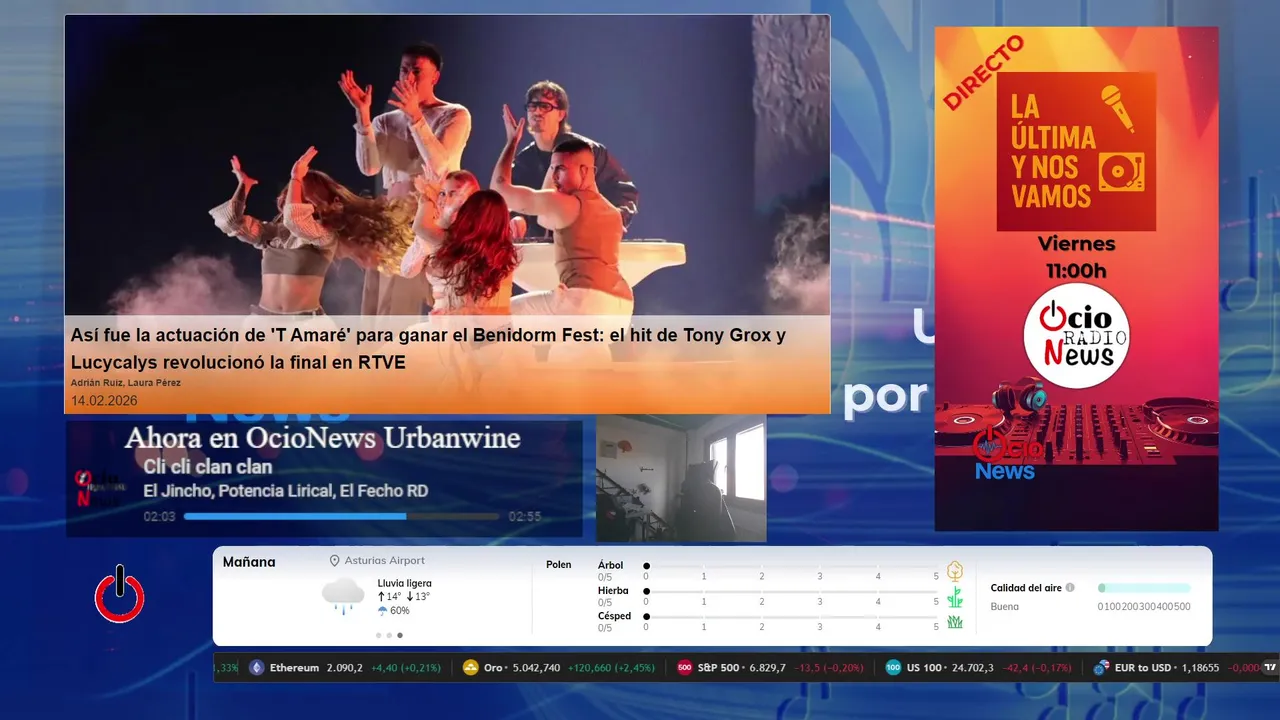The image size is (1280, 720).
Task: Click the Hierba plant pollen icon
Action: [955, 597]
